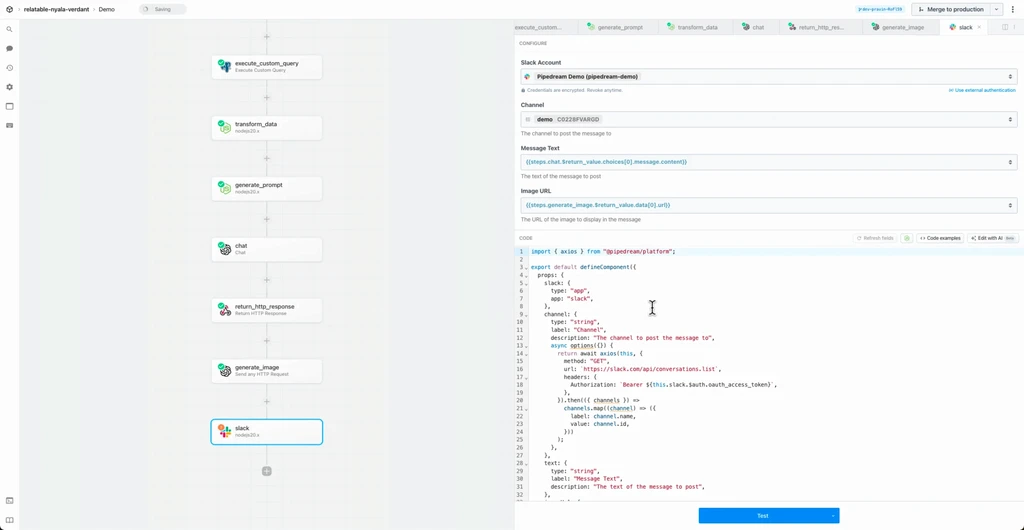This screenshot has width=1024, height=530.
Task: Open the Test button dropdown arrow
Action: tap(833, 516)
